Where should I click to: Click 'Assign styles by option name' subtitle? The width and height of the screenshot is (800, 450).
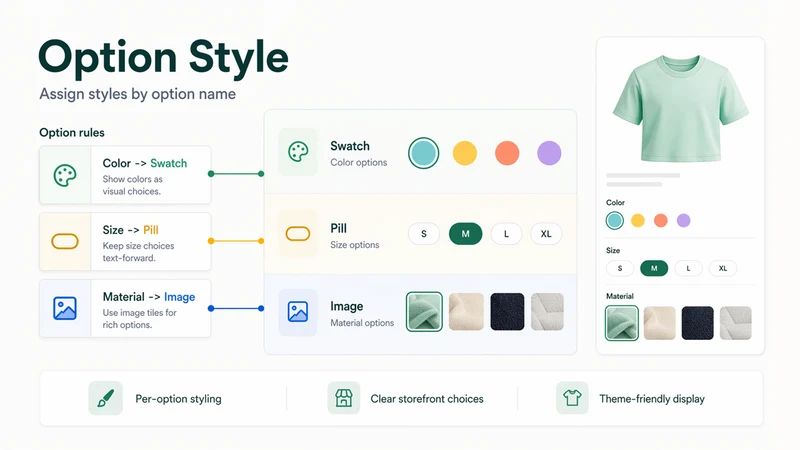(138, 94)
